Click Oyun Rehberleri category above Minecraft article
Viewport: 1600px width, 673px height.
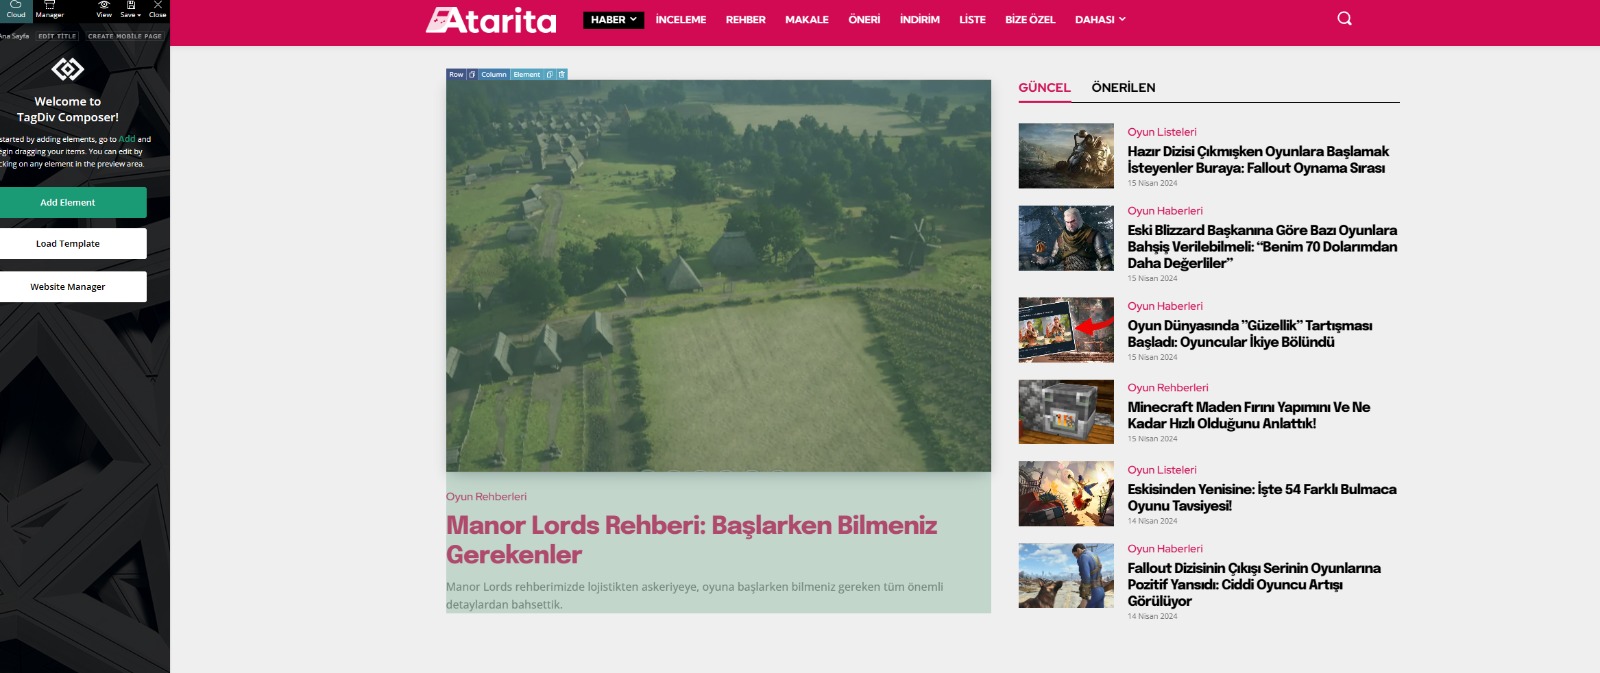1168,388
